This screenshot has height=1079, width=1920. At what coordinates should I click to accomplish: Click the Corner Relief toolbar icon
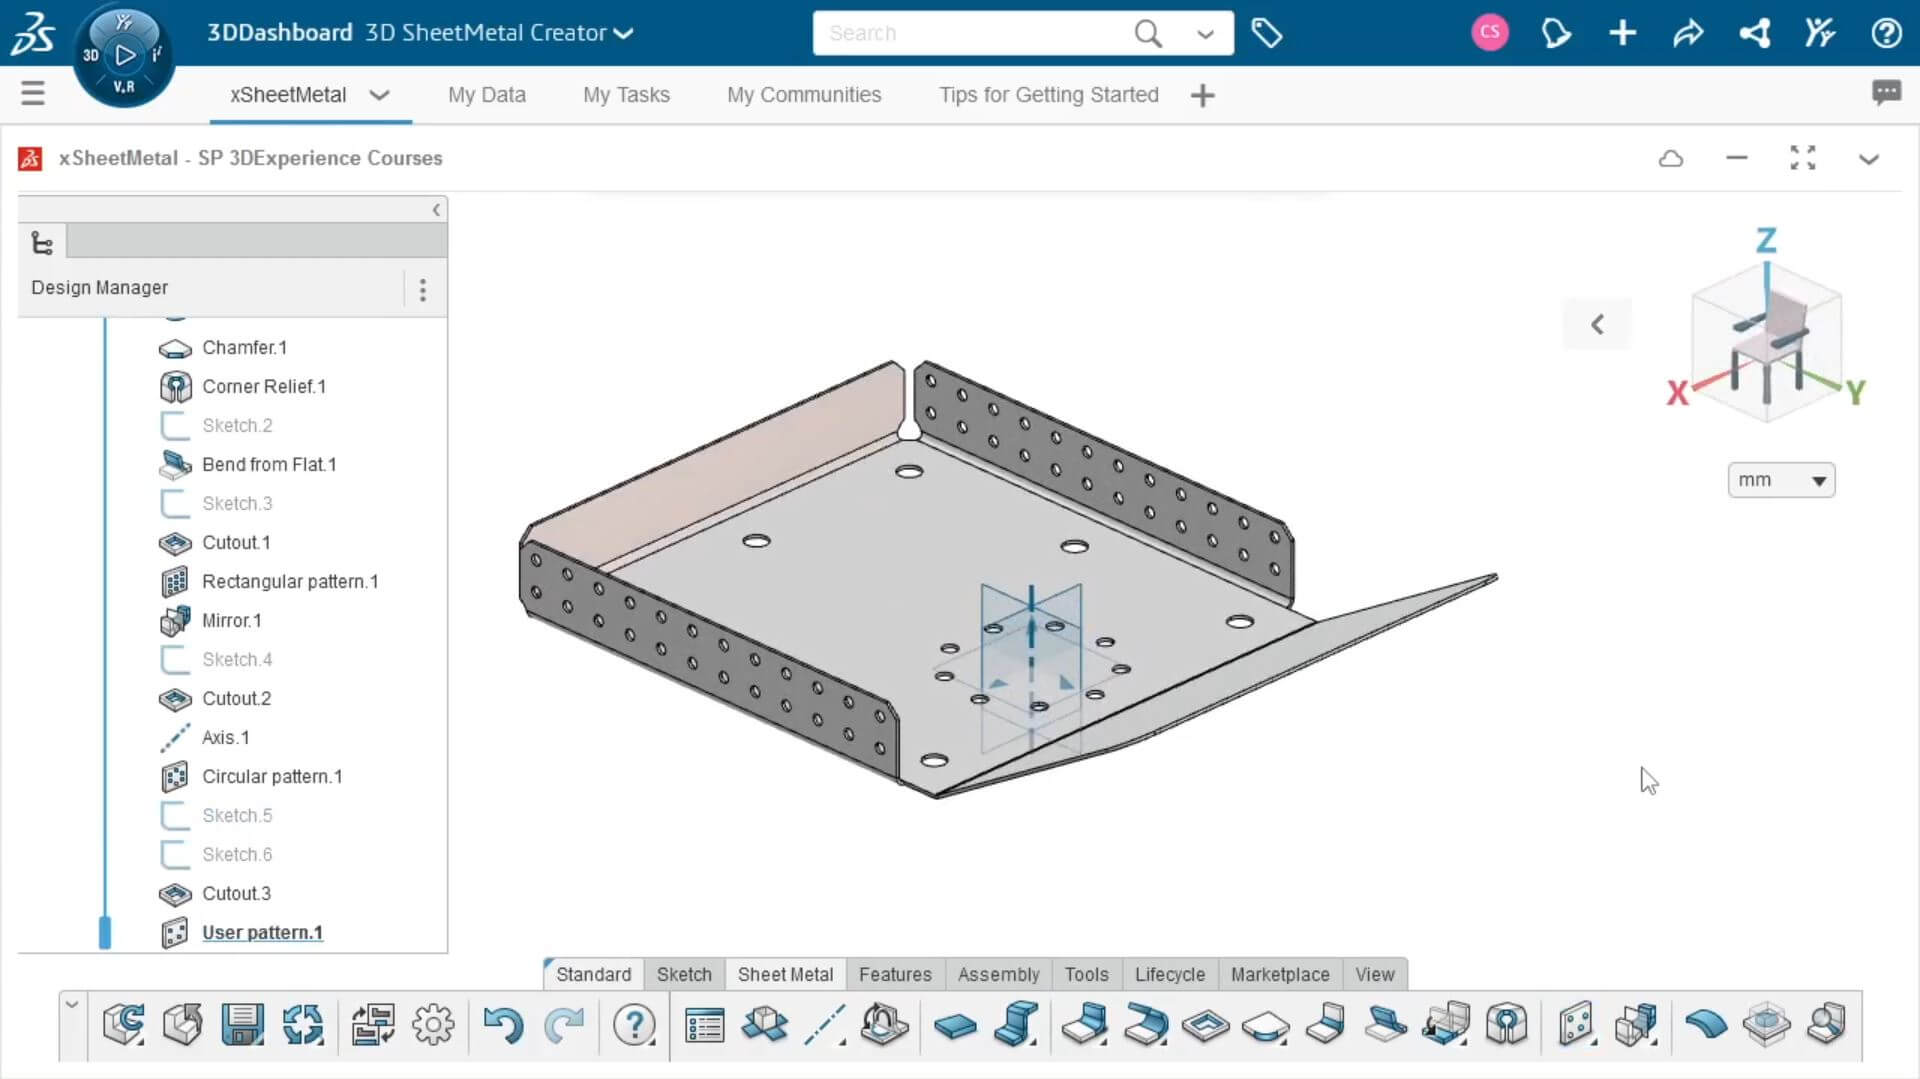pos(1506,1025)
